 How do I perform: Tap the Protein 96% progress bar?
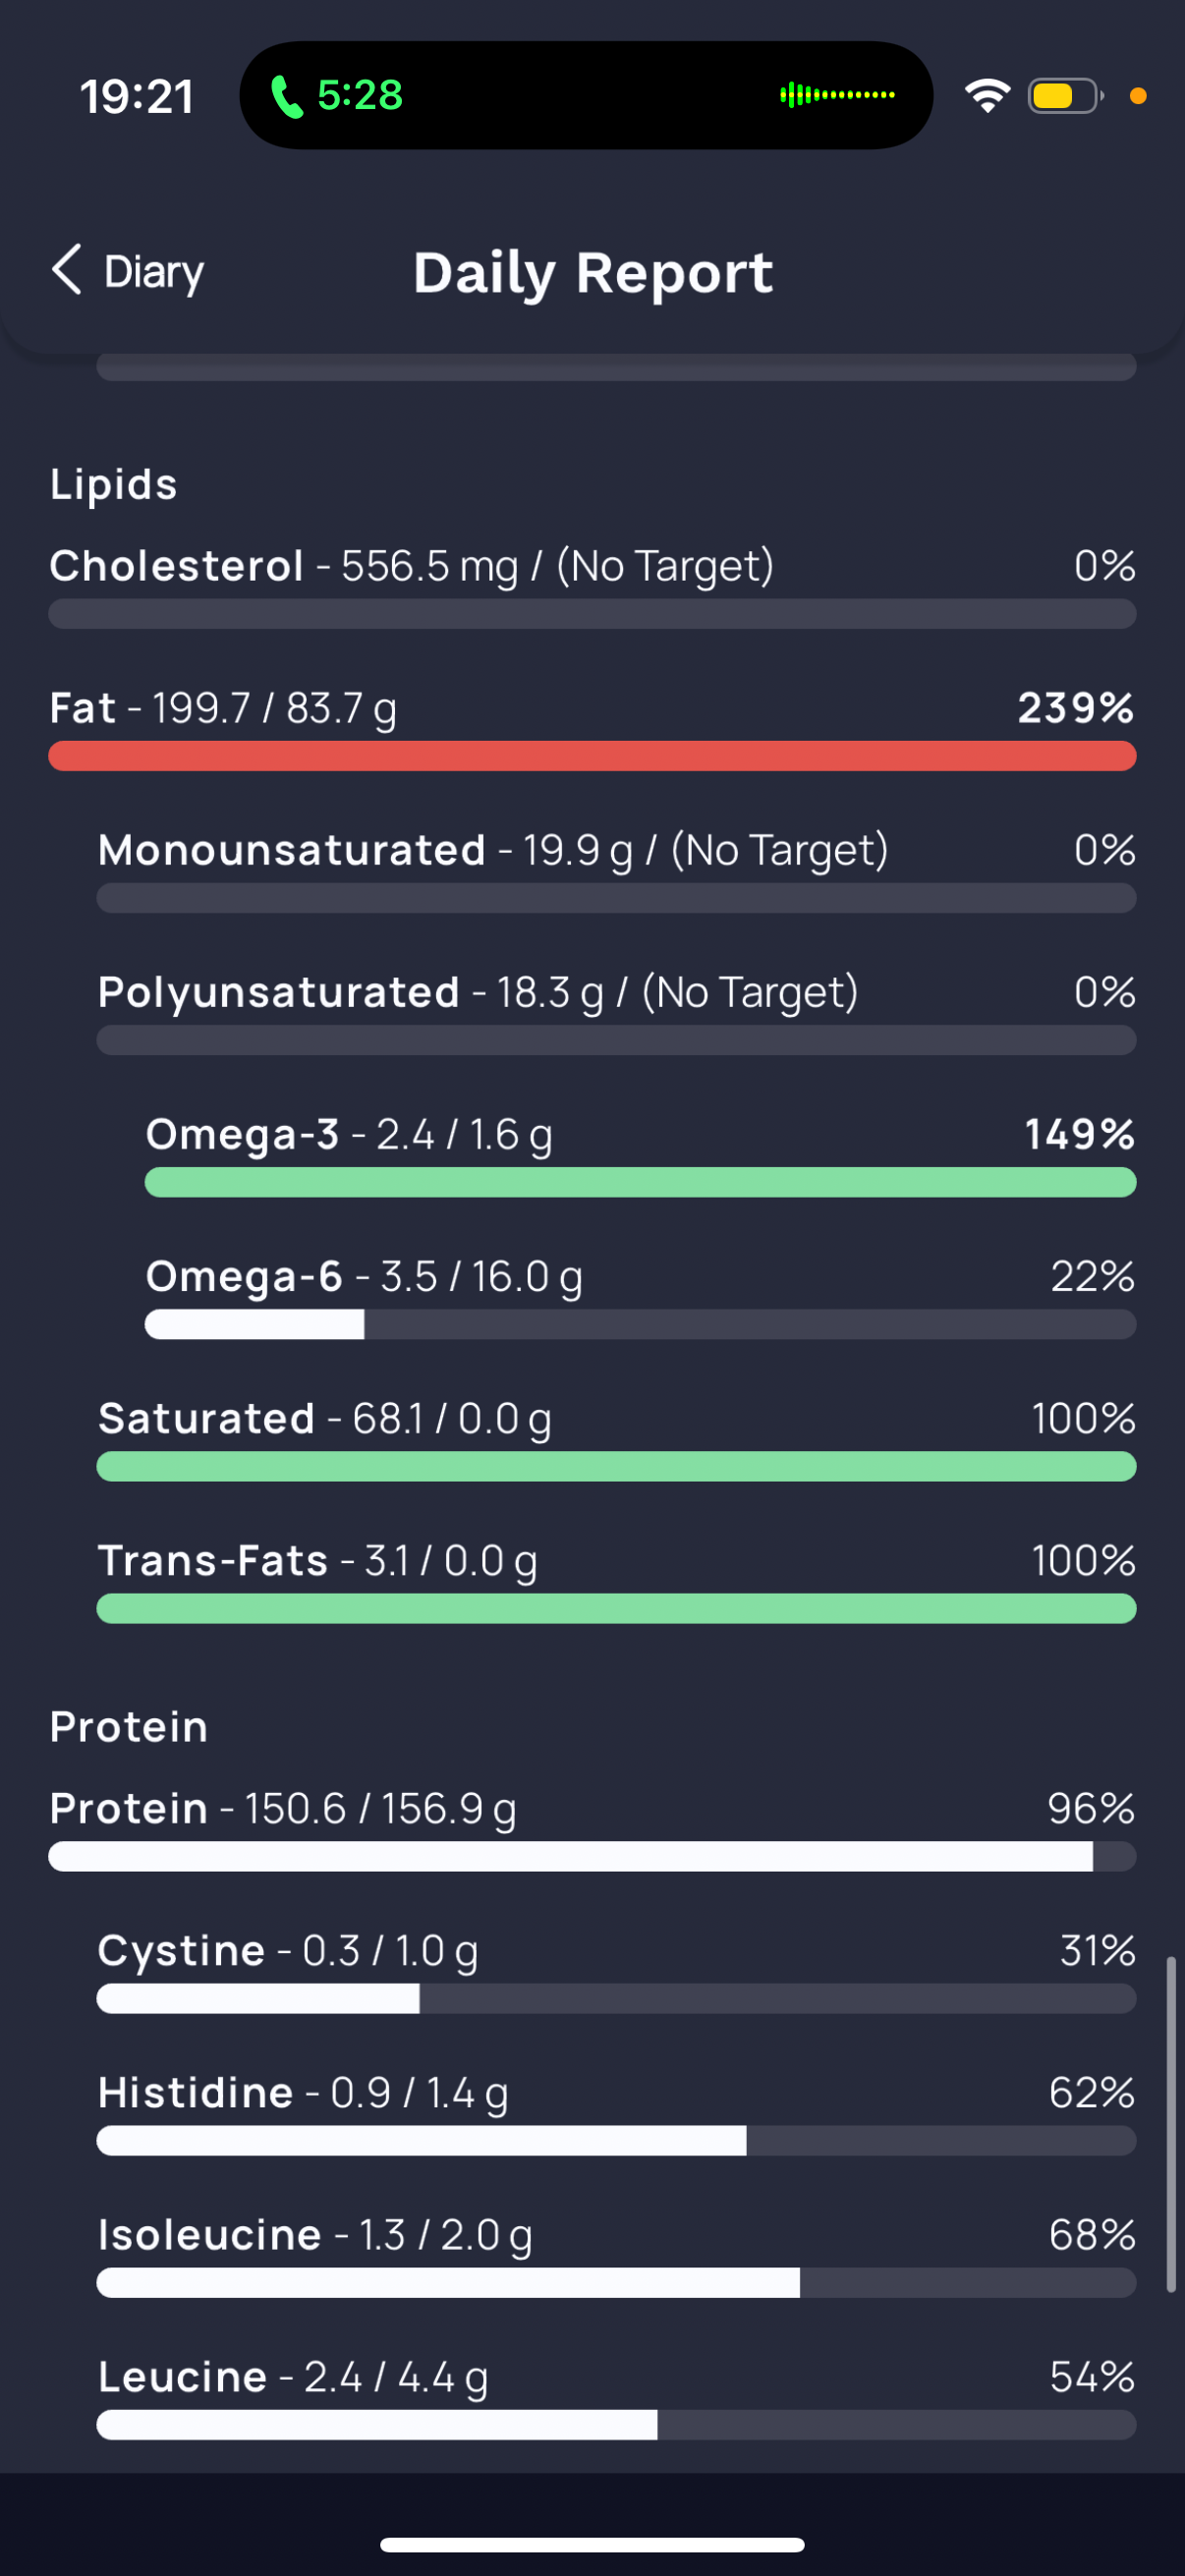592,1857
